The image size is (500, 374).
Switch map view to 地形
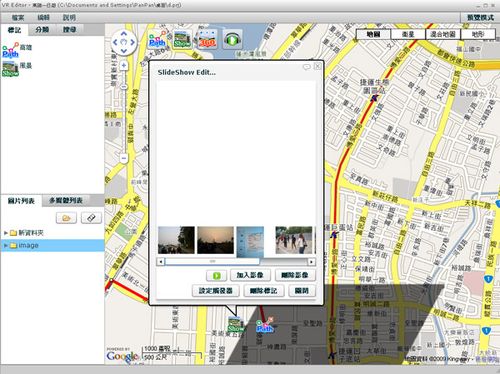click(478, 34)
